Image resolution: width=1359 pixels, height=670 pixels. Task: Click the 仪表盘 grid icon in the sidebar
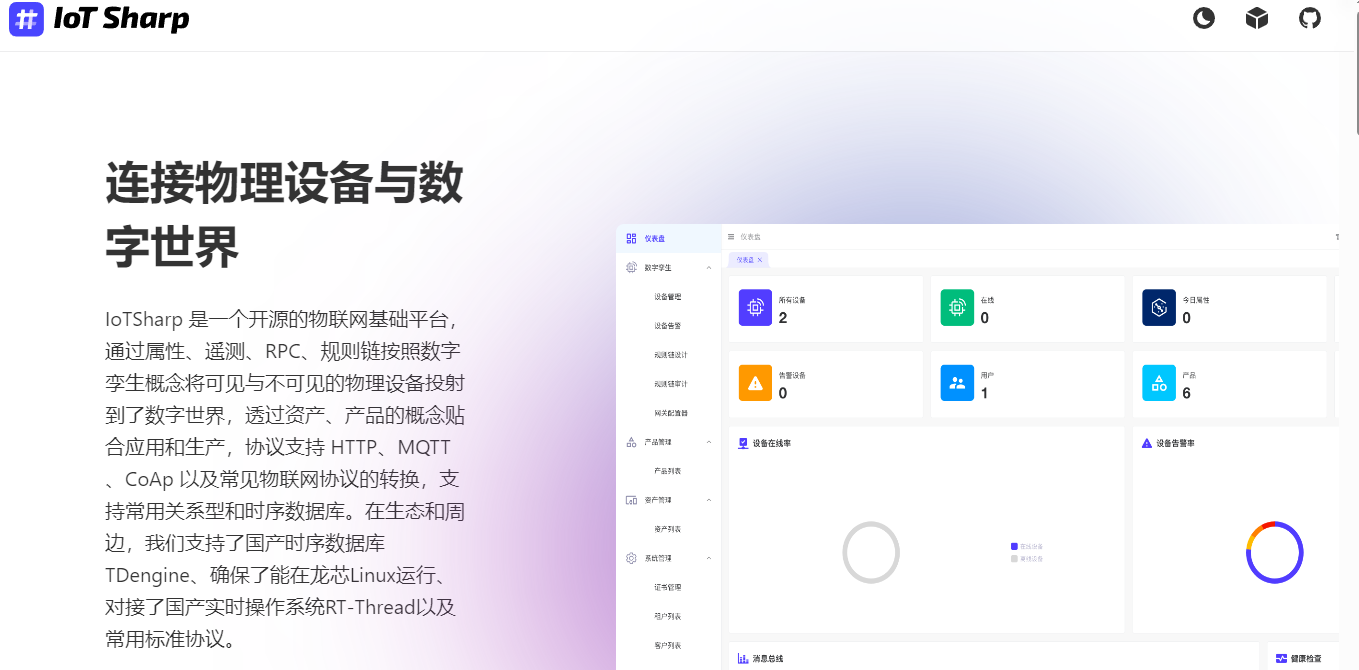[631, 238]
